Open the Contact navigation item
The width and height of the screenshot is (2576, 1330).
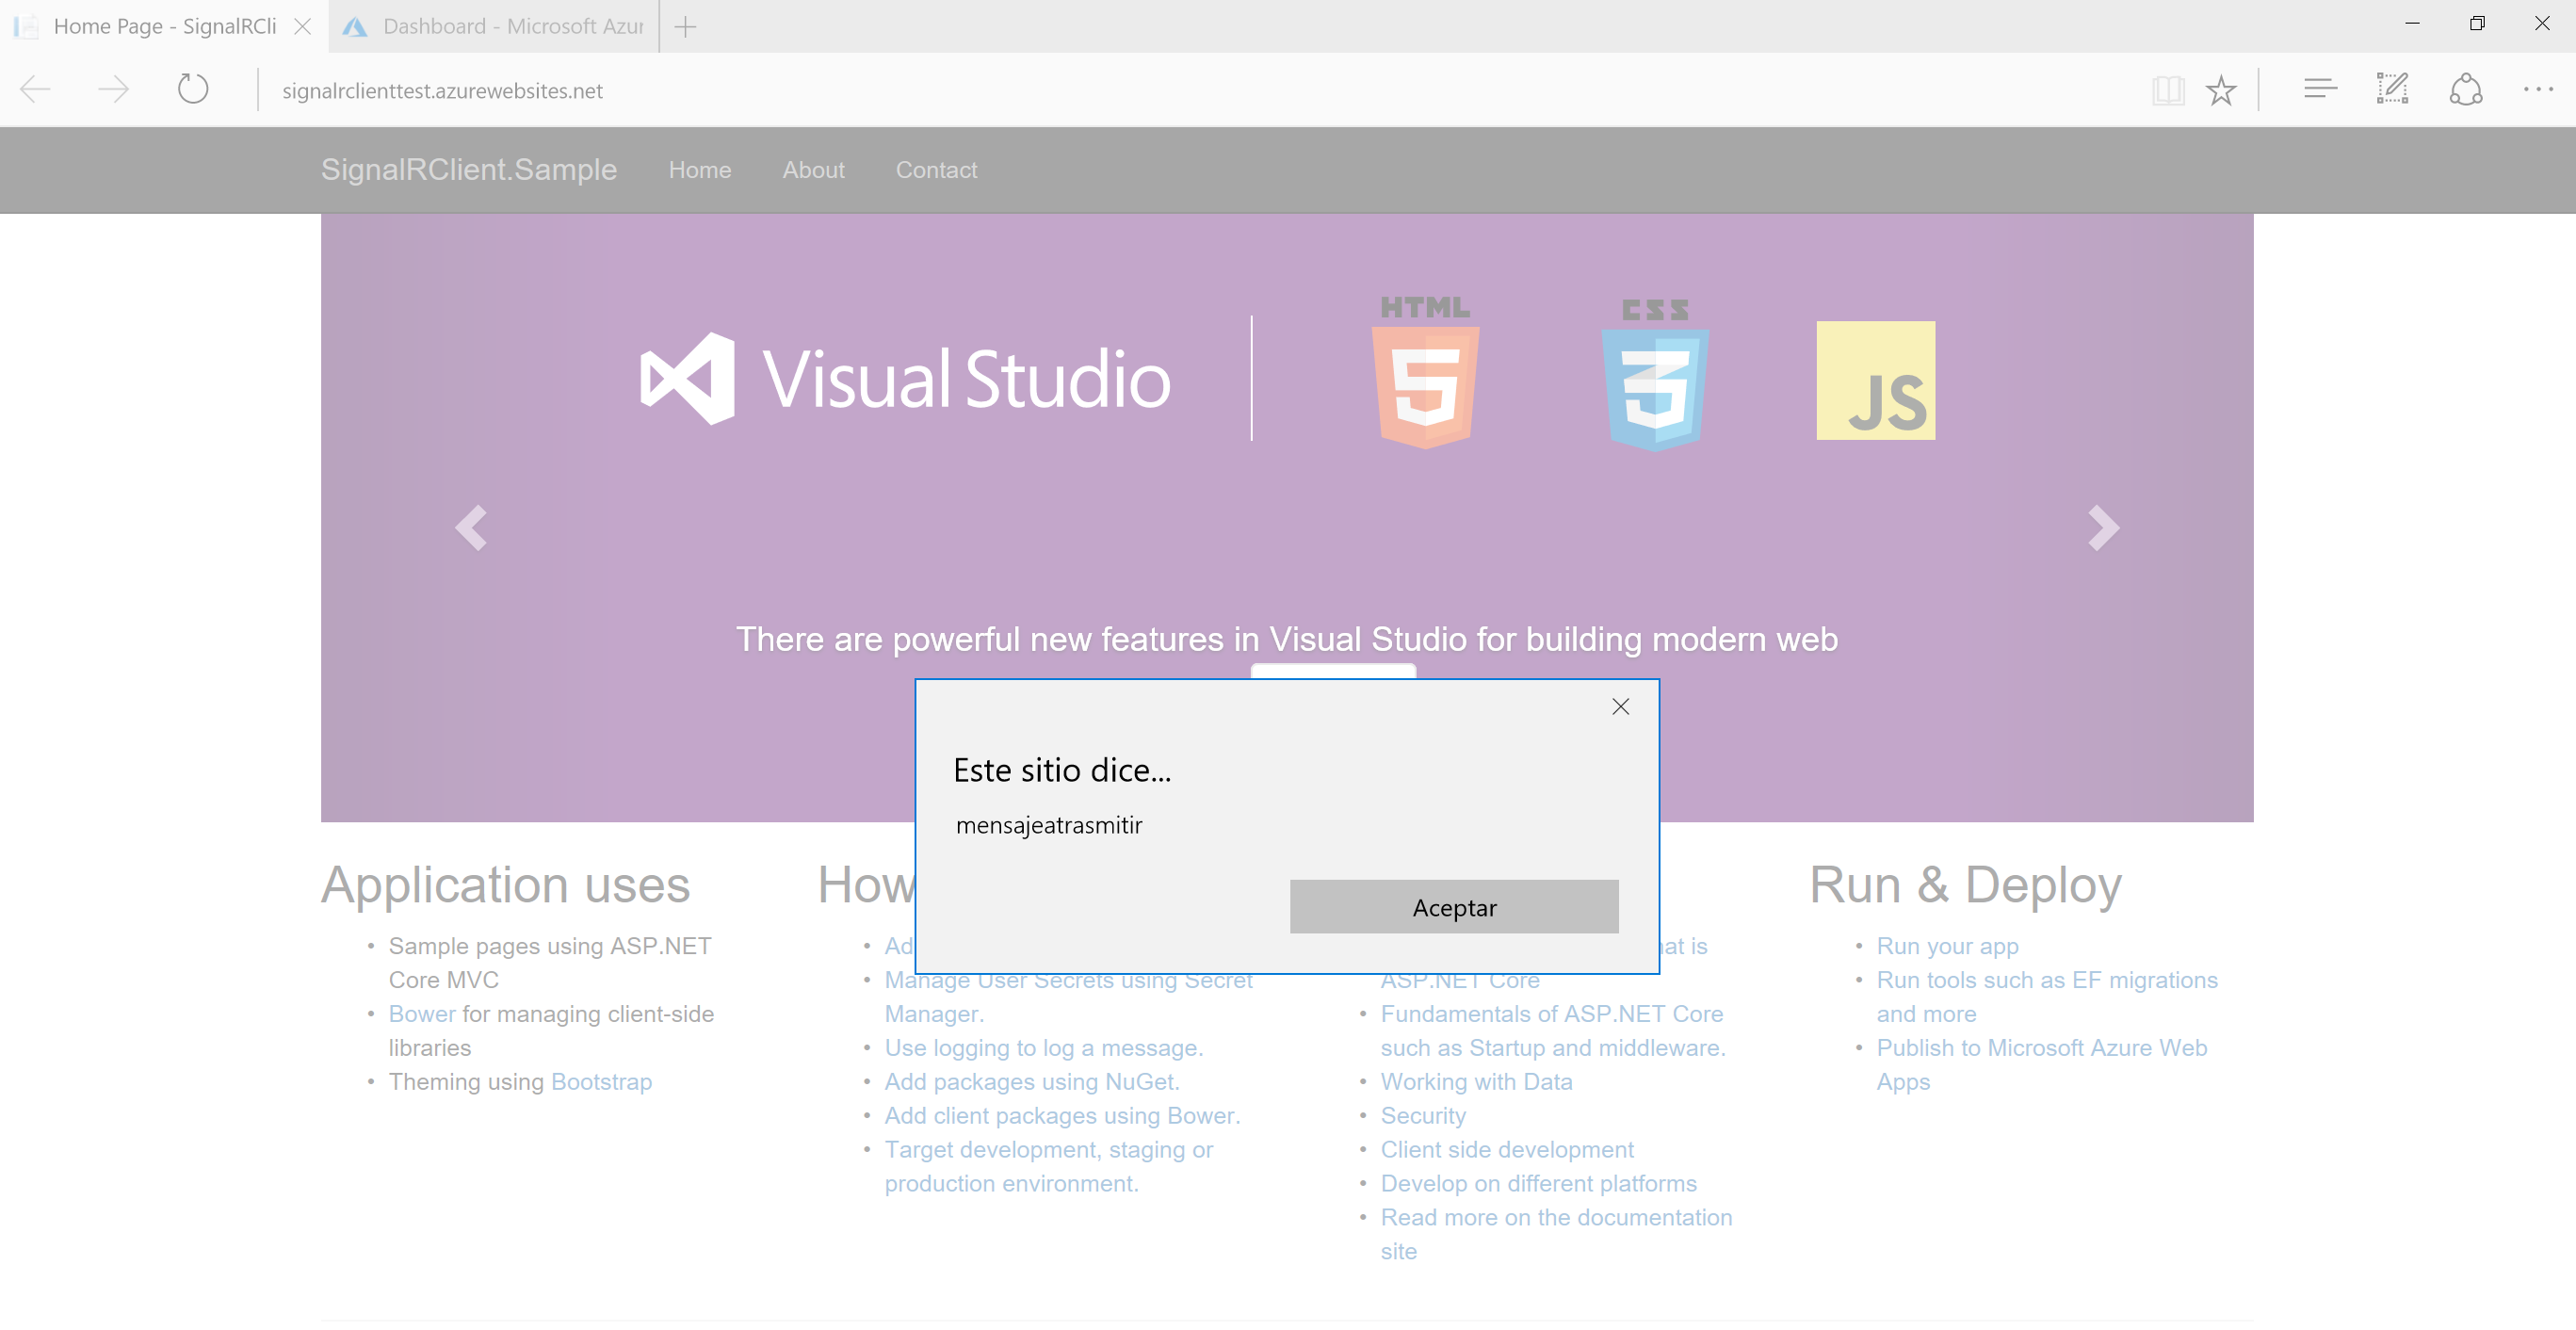point(936,170)
